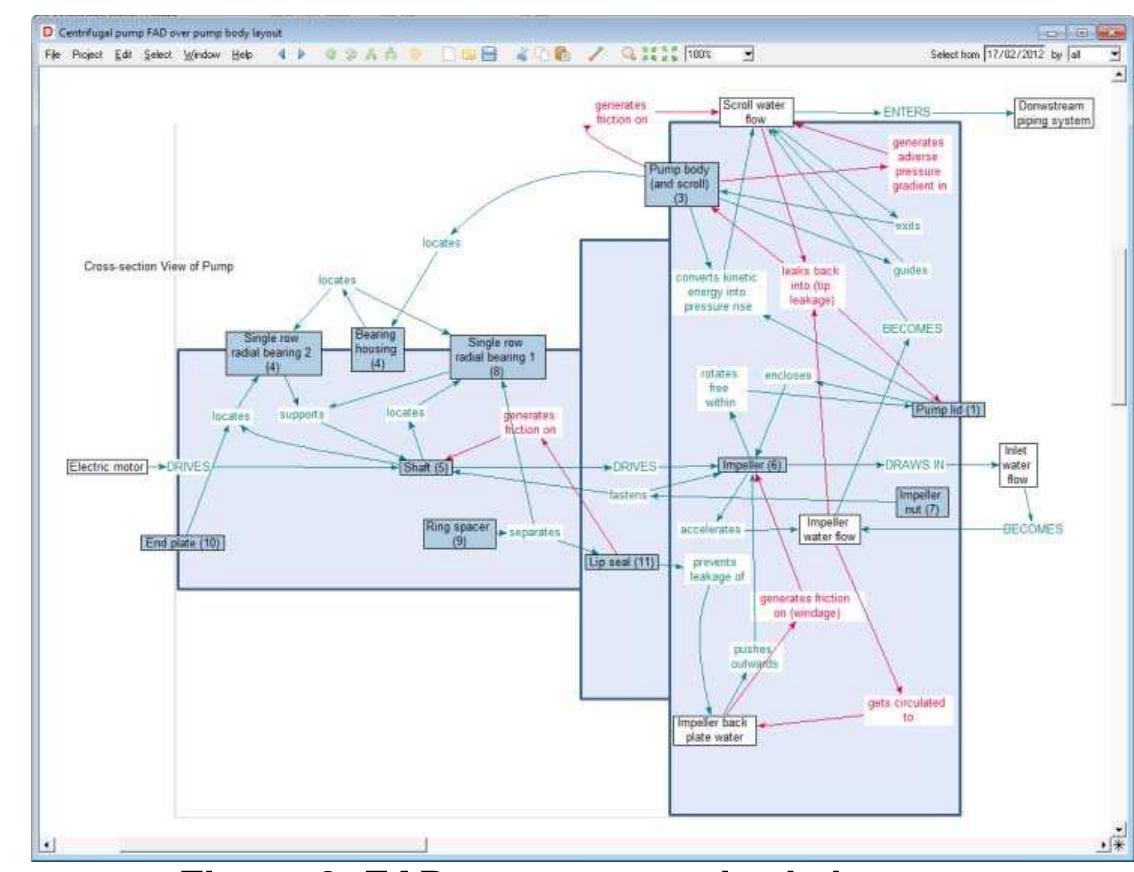The image size is (1134, 872).
Task: Click the new blank document icon
Action: 449,54
